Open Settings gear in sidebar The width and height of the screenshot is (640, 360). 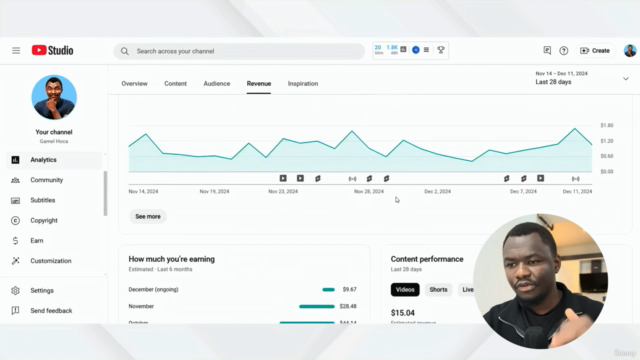[x=54, y=291]
